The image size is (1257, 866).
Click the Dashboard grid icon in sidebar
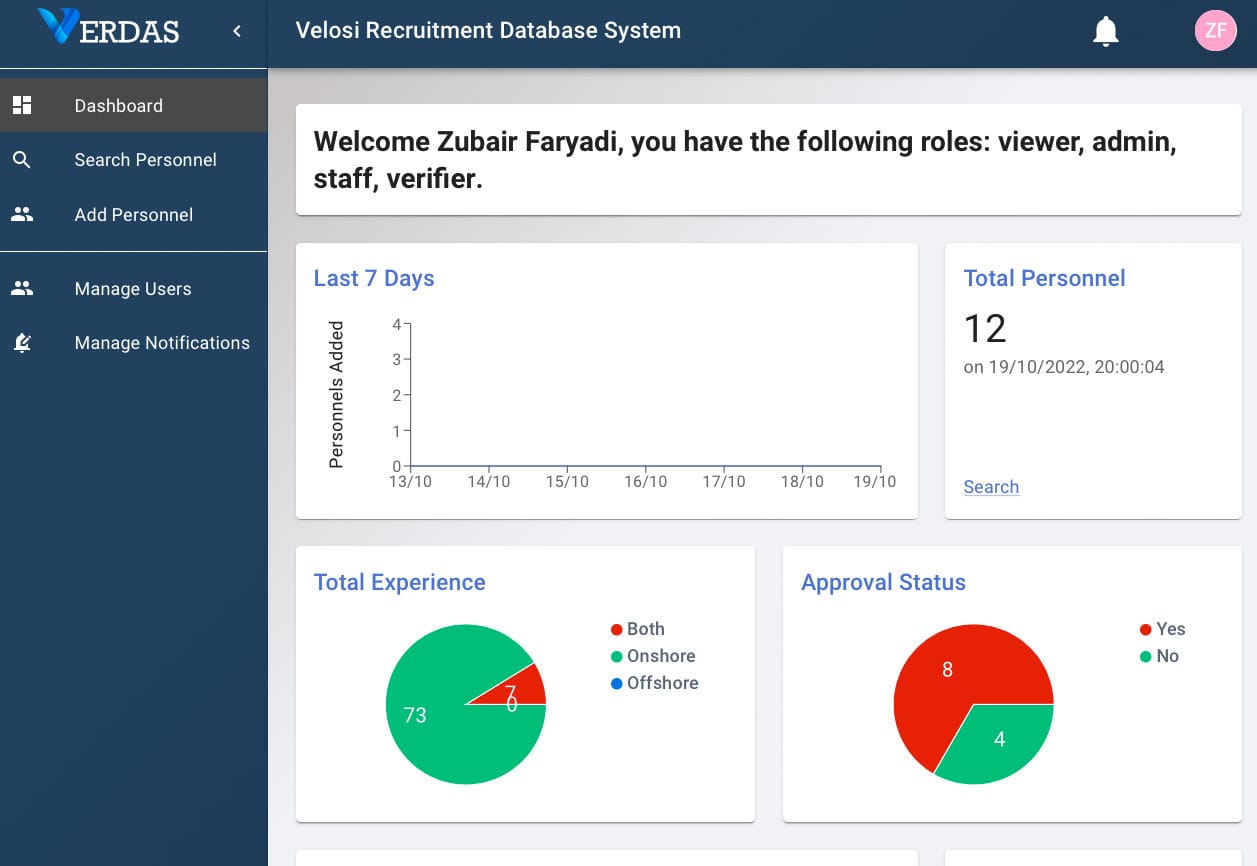(x=22, y=105)
